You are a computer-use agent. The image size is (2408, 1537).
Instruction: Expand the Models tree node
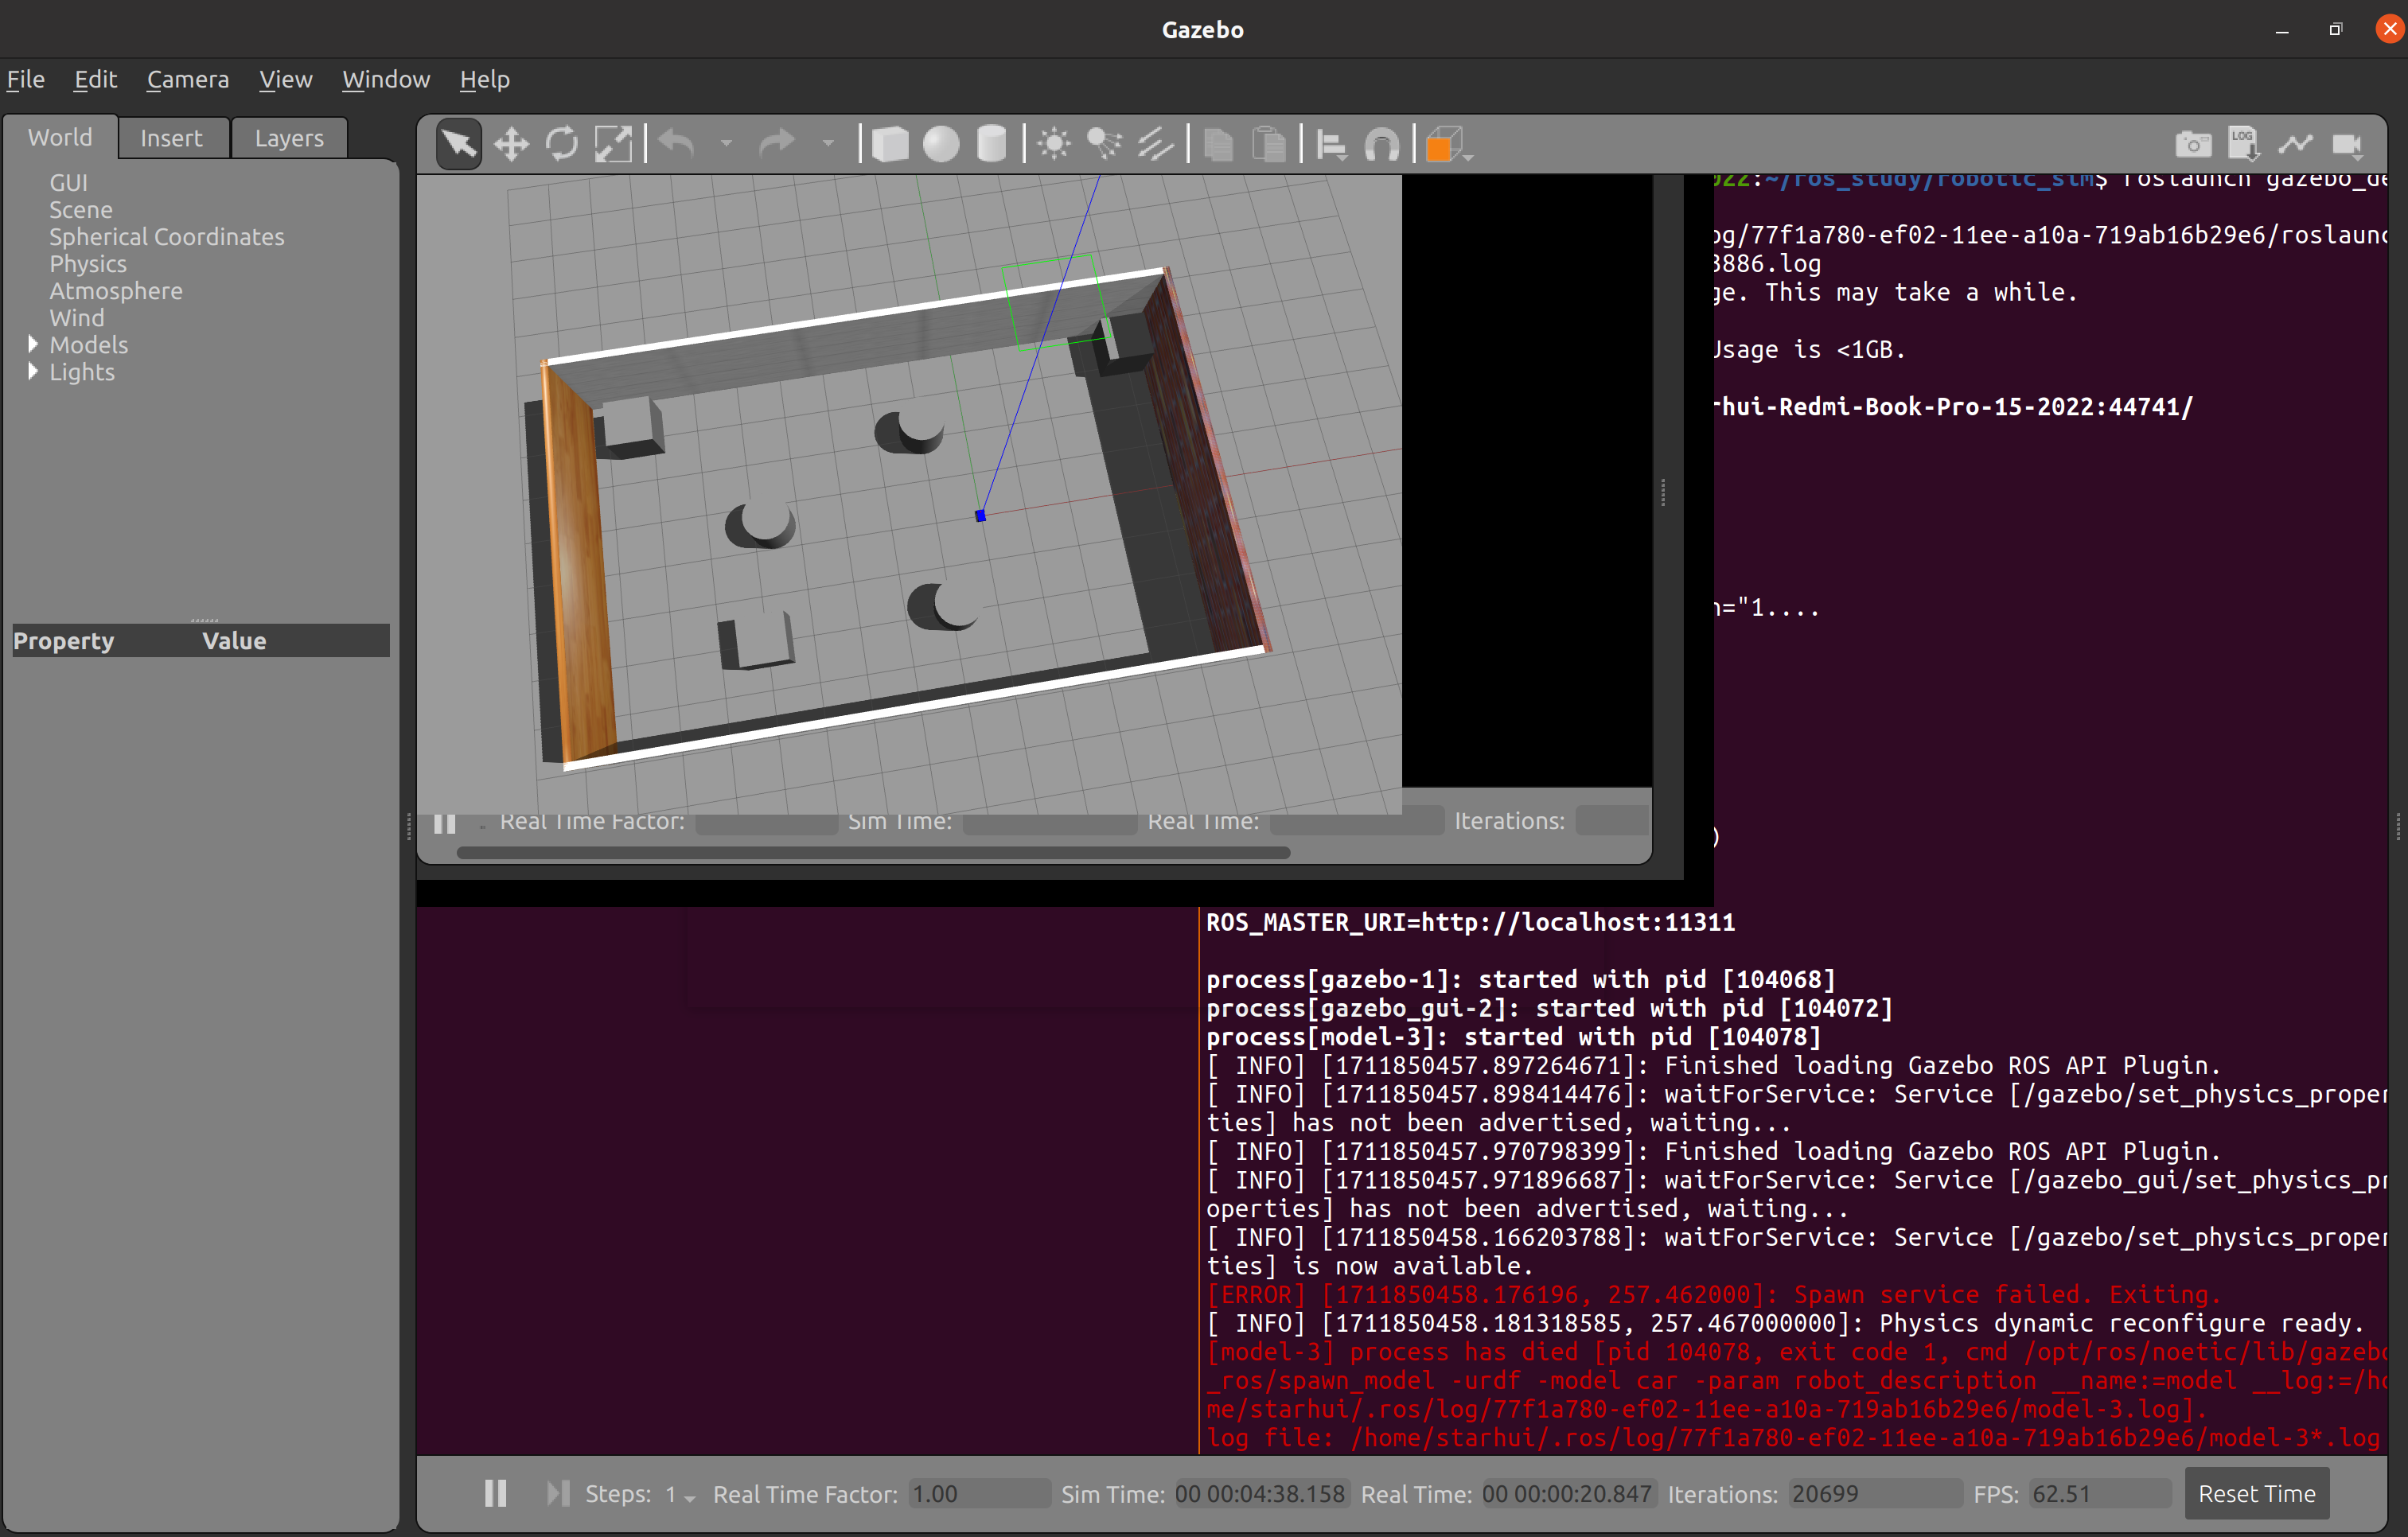[x=33, y=344]
